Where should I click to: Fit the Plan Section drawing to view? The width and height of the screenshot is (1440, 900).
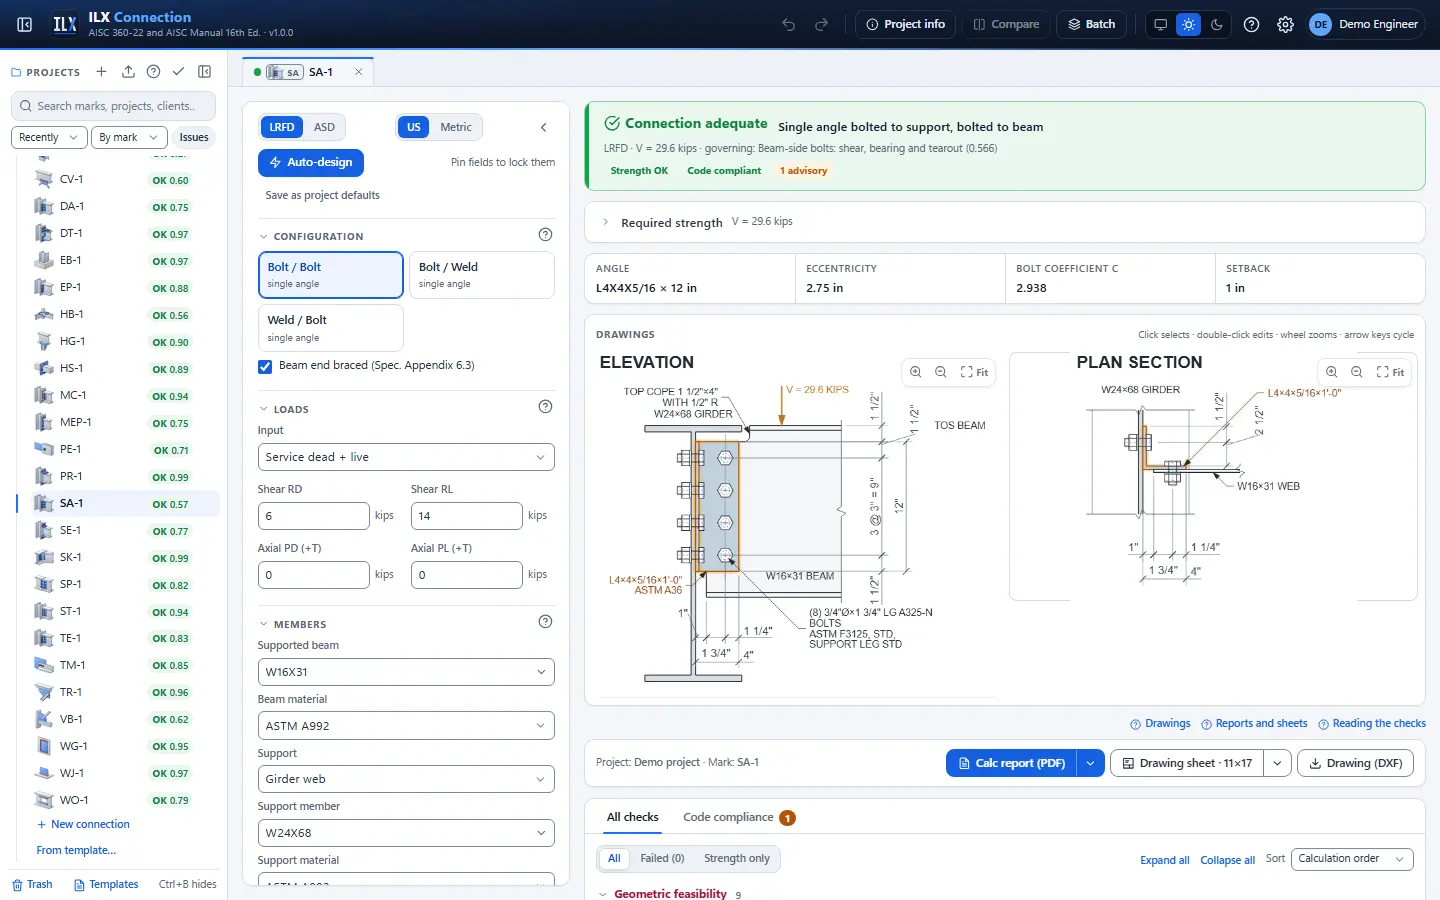[x=1390, y=372]
